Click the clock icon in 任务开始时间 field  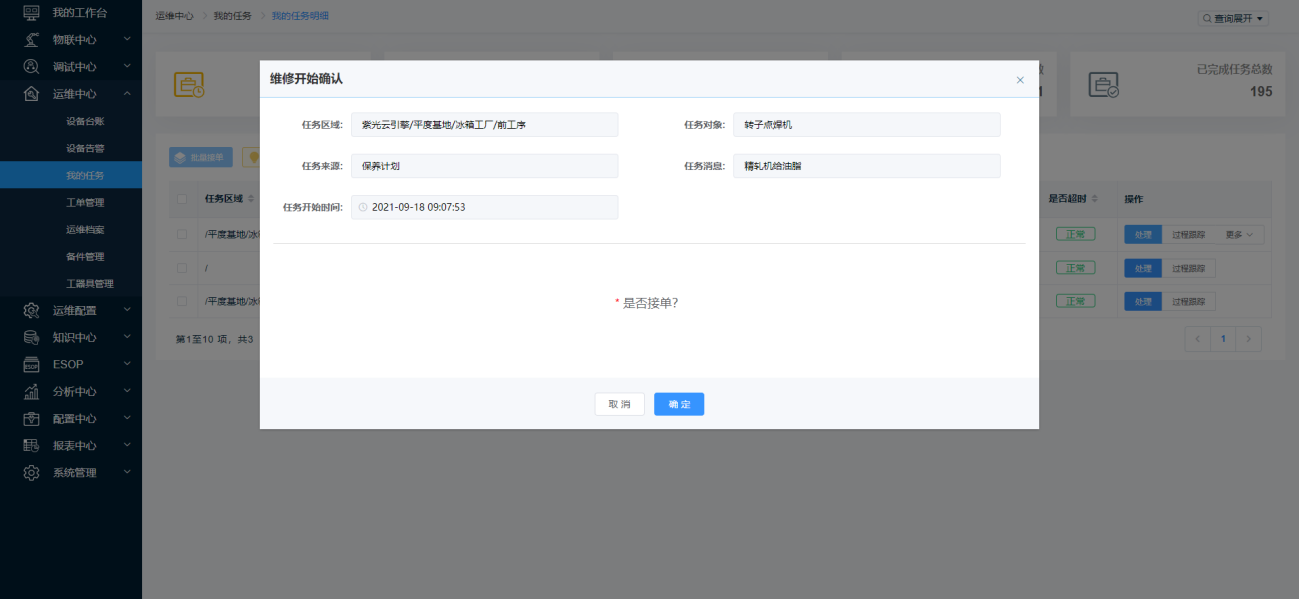tap(363, 207)
